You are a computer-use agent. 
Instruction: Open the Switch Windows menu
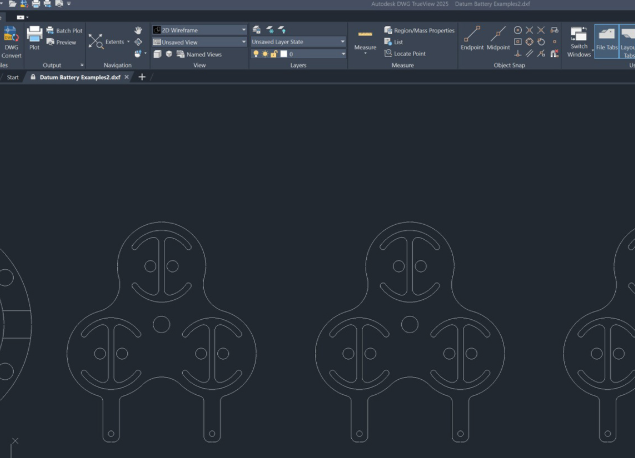point(579,42)
